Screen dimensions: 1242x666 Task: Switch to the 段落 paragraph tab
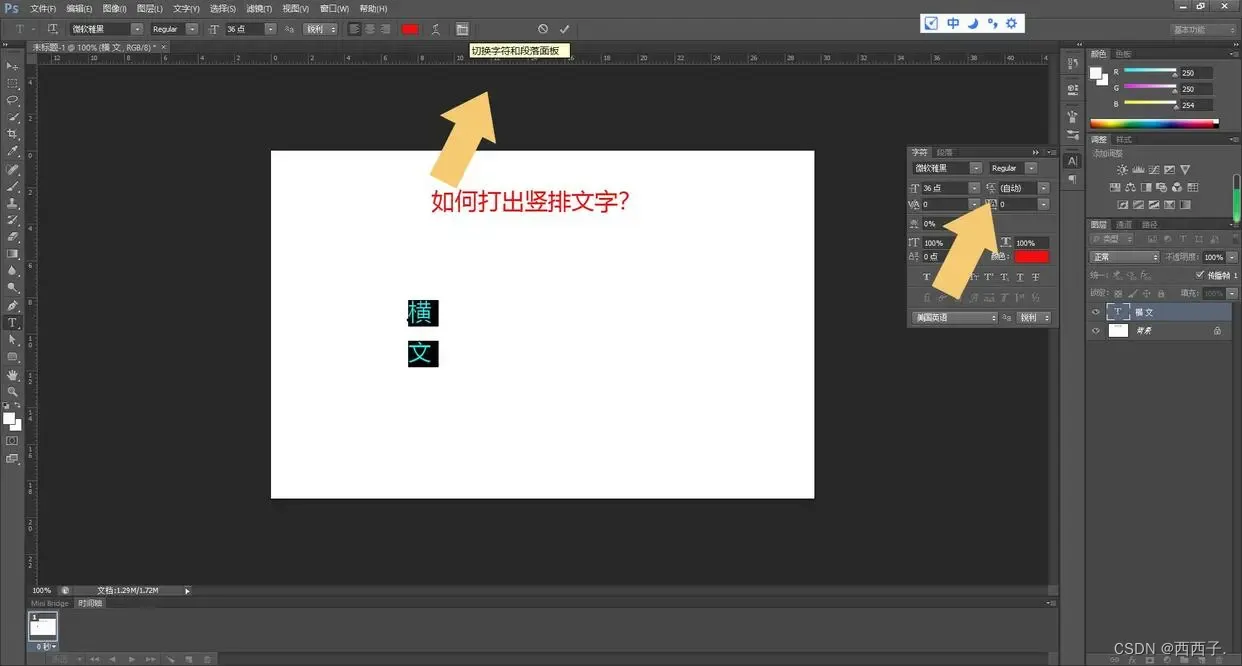click(944, 152)
